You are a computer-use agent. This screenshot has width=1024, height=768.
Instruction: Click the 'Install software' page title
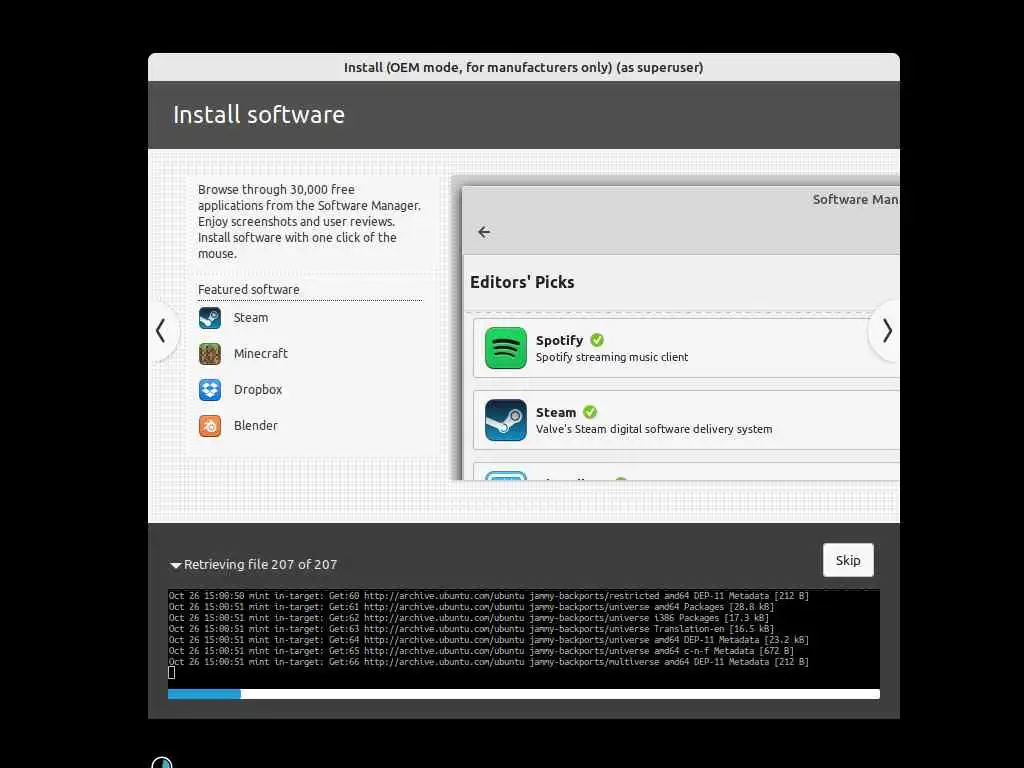pyautogui.click(x=259, y=115)
